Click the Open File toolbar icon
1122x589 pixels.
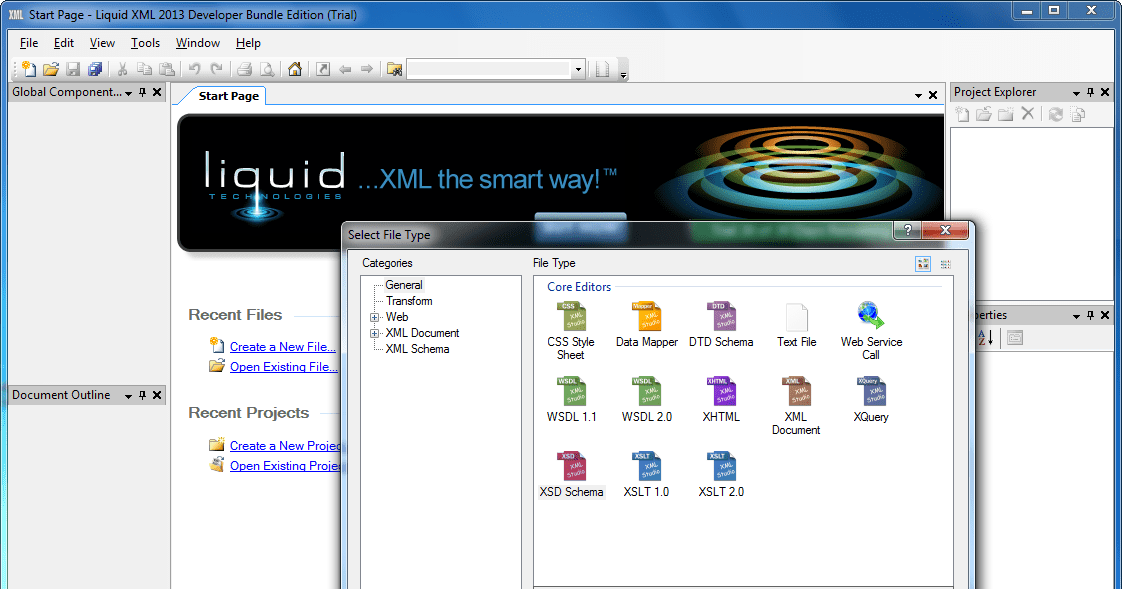coord(51,69)
